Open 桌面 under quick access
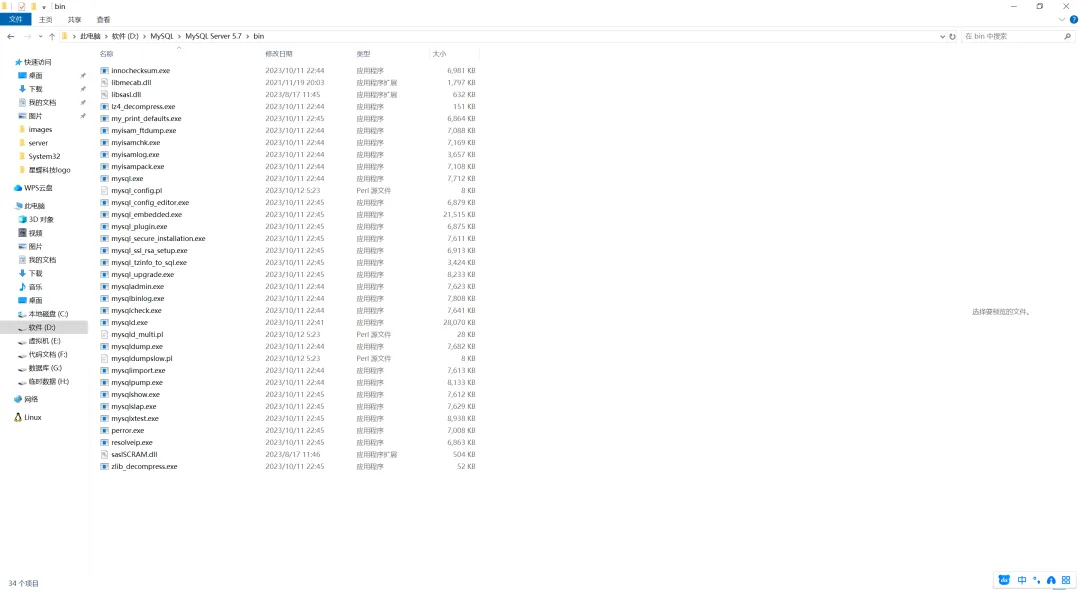Image resolution: width=1080 pixels, height=590 pixels. click(35, 76)
